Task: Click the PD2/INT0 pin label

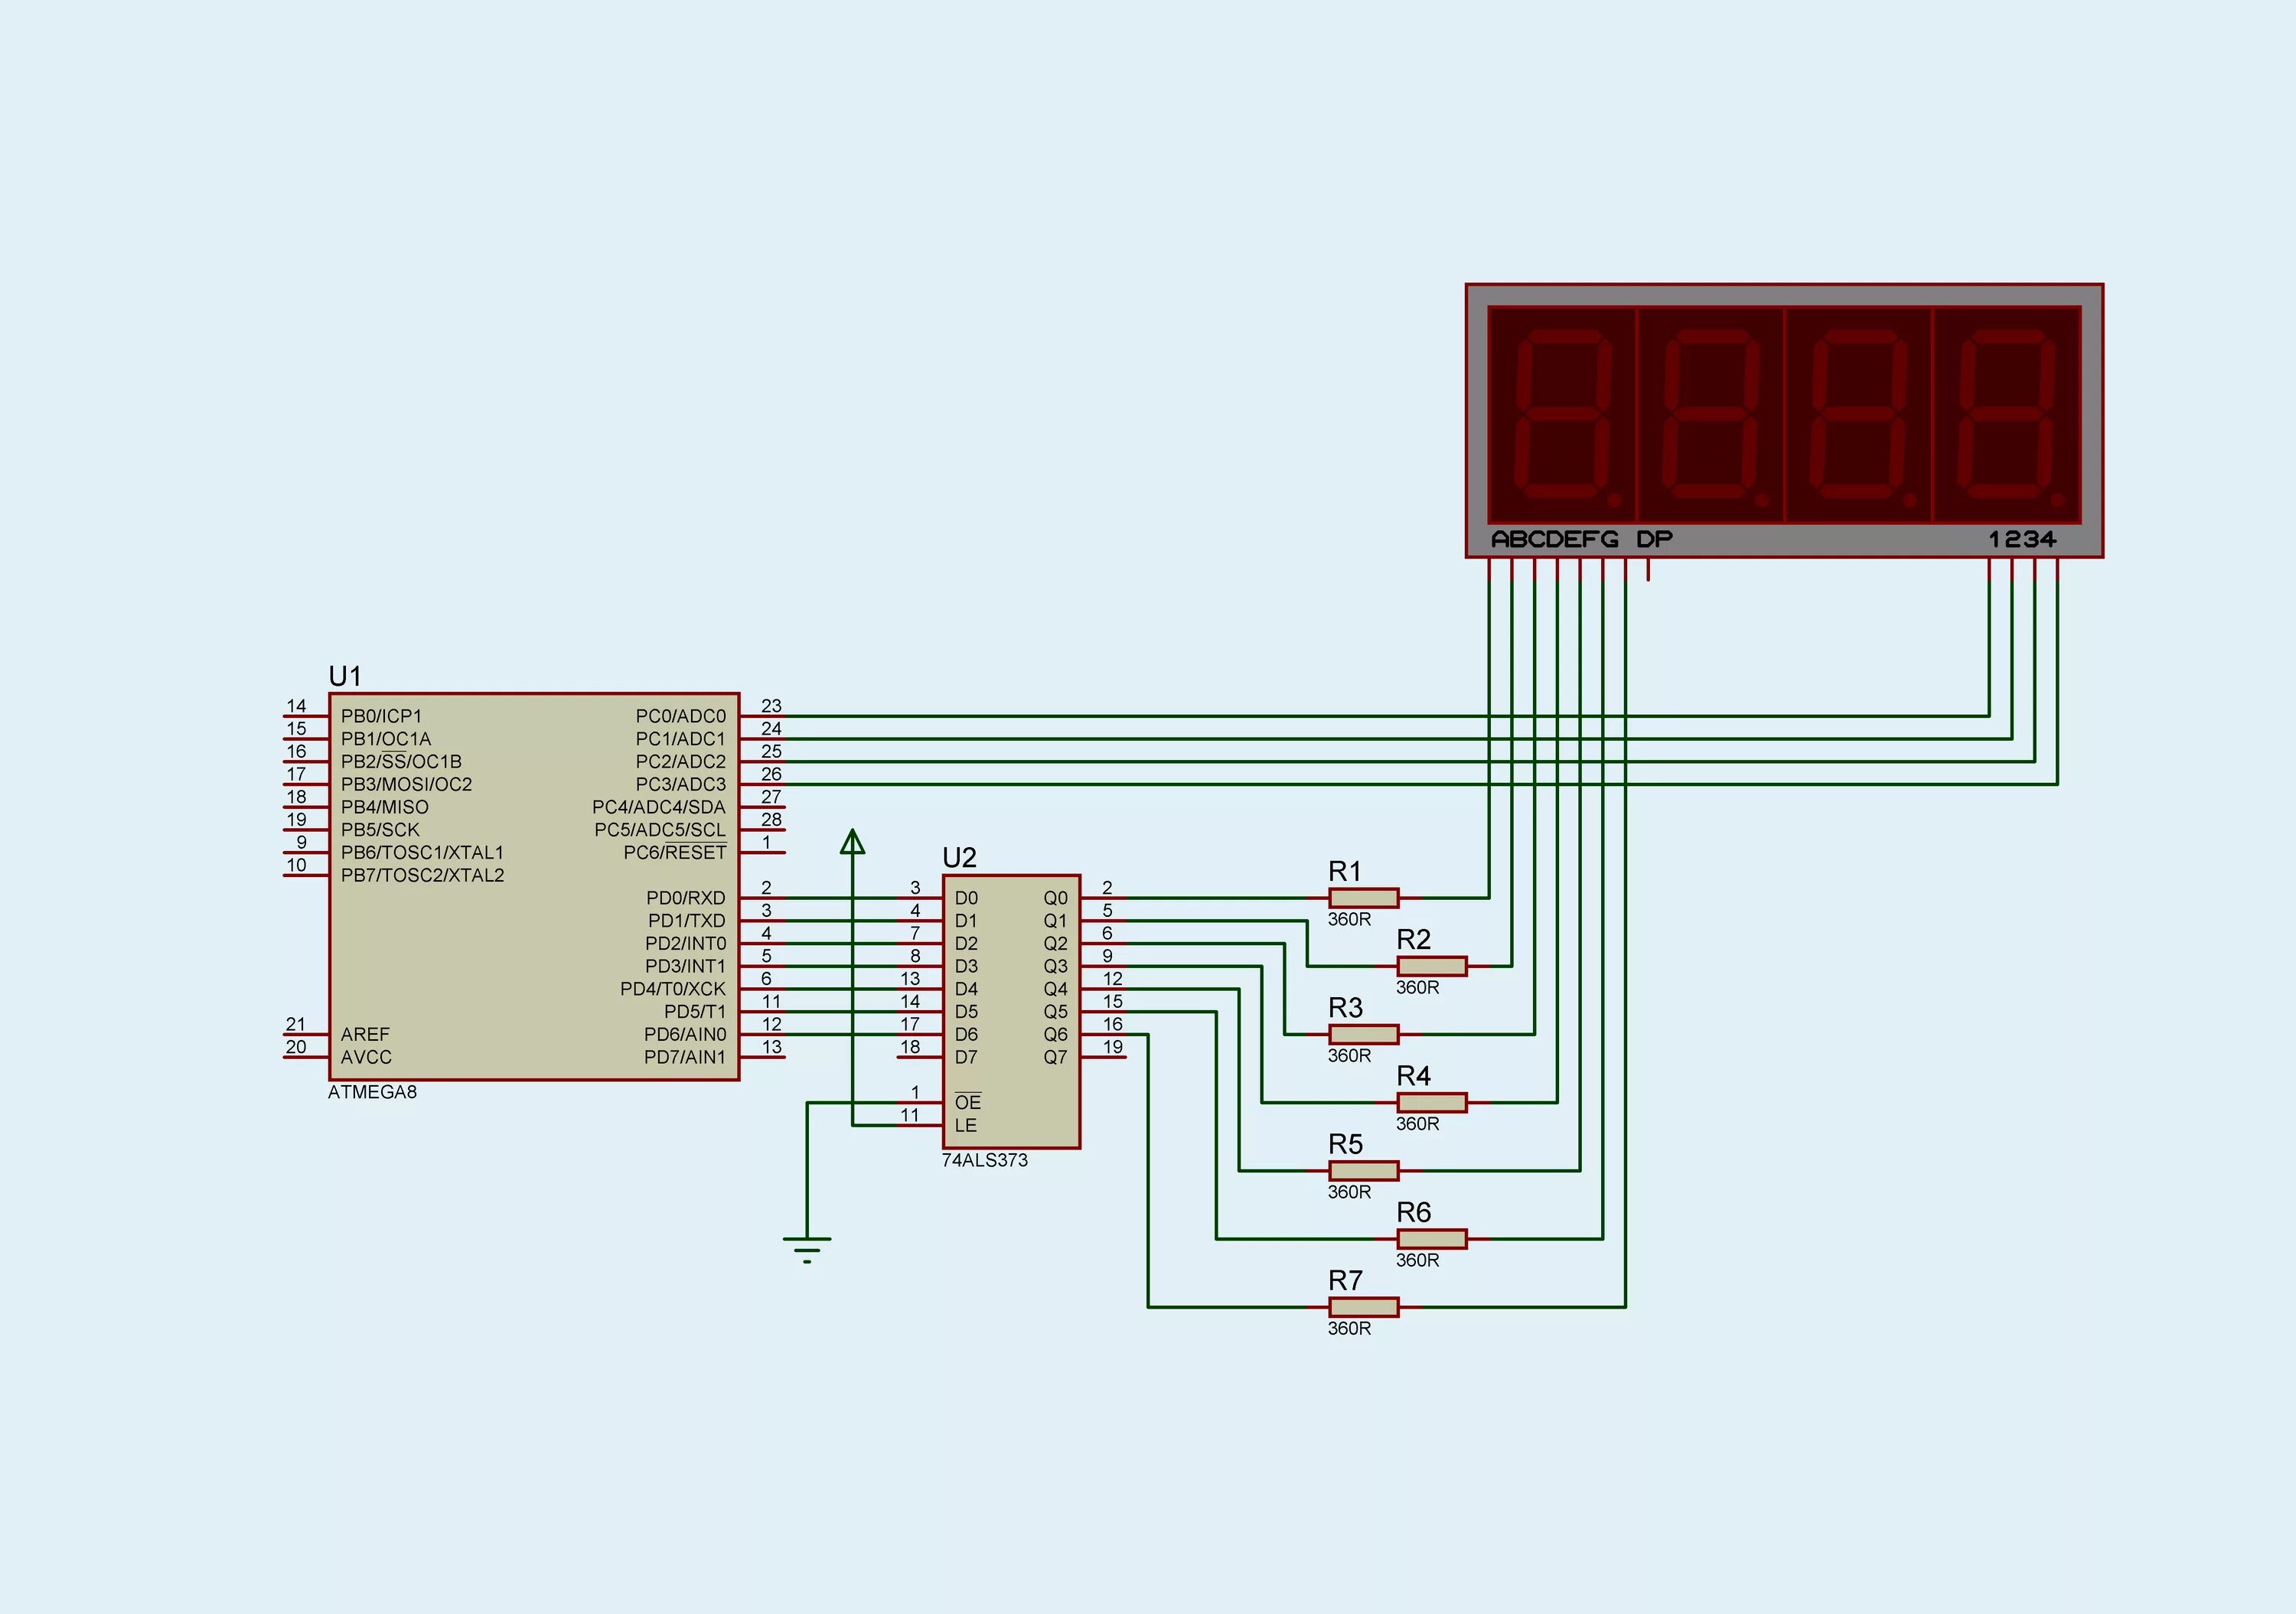Action: pyautogui.click(x=686, y=943)
